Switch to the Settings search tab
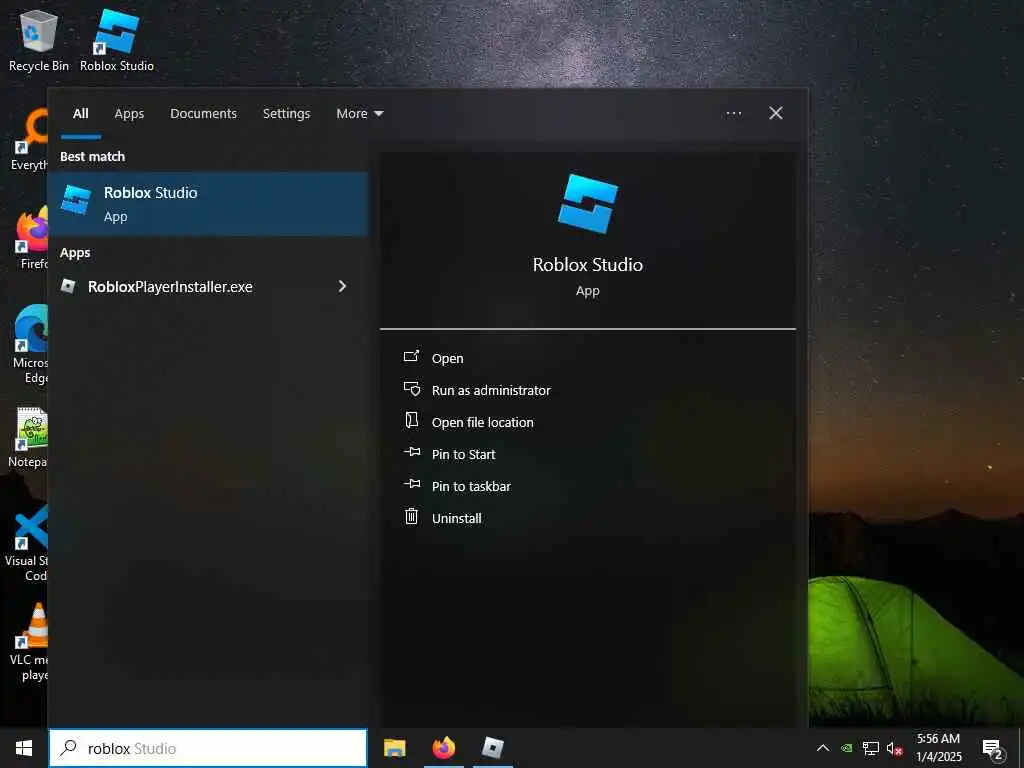The image size is (1024, 768). tap(287, 114)
